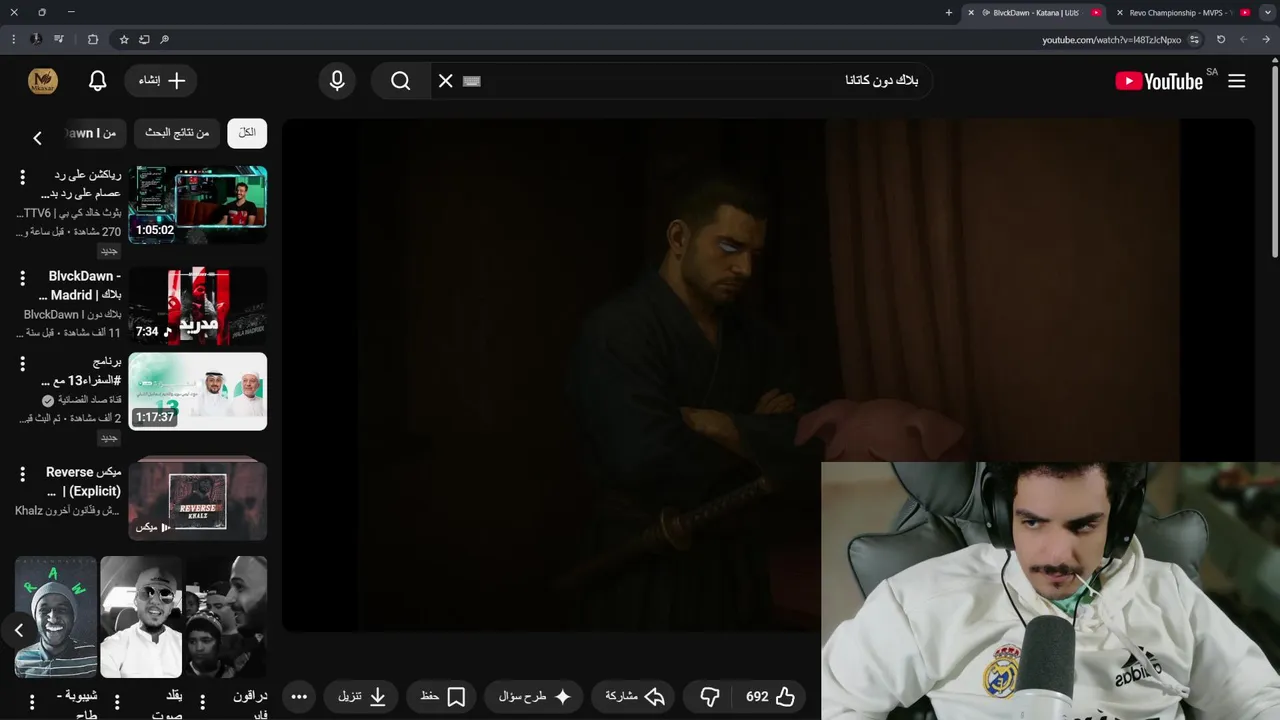
Task: Open options for the السفراء13 row
Action: click(x=22, y=363)
